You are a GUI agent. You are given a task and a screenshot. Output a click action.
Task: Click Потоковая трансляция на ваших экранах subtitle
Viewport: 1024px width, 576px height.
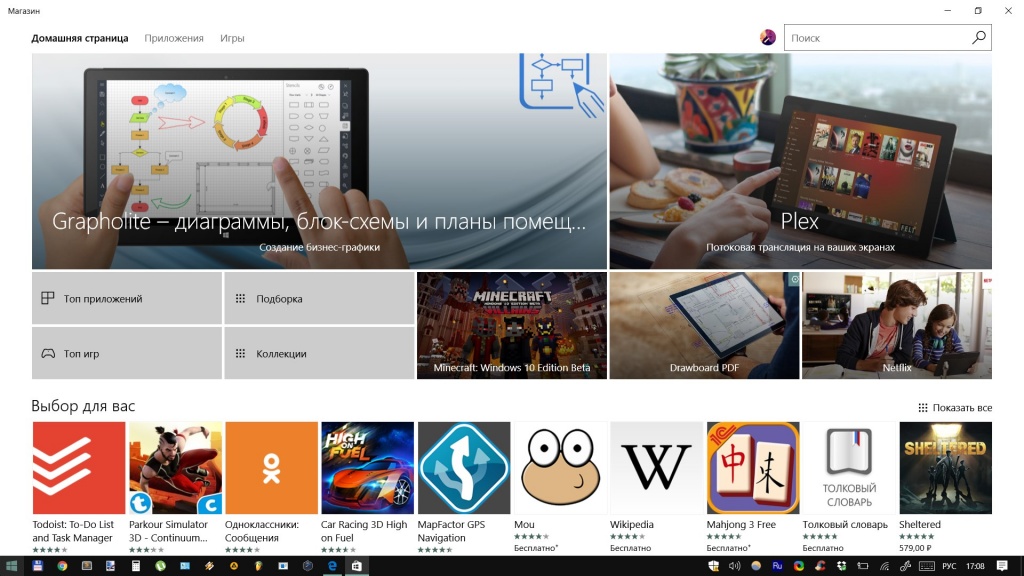point(800,247)
